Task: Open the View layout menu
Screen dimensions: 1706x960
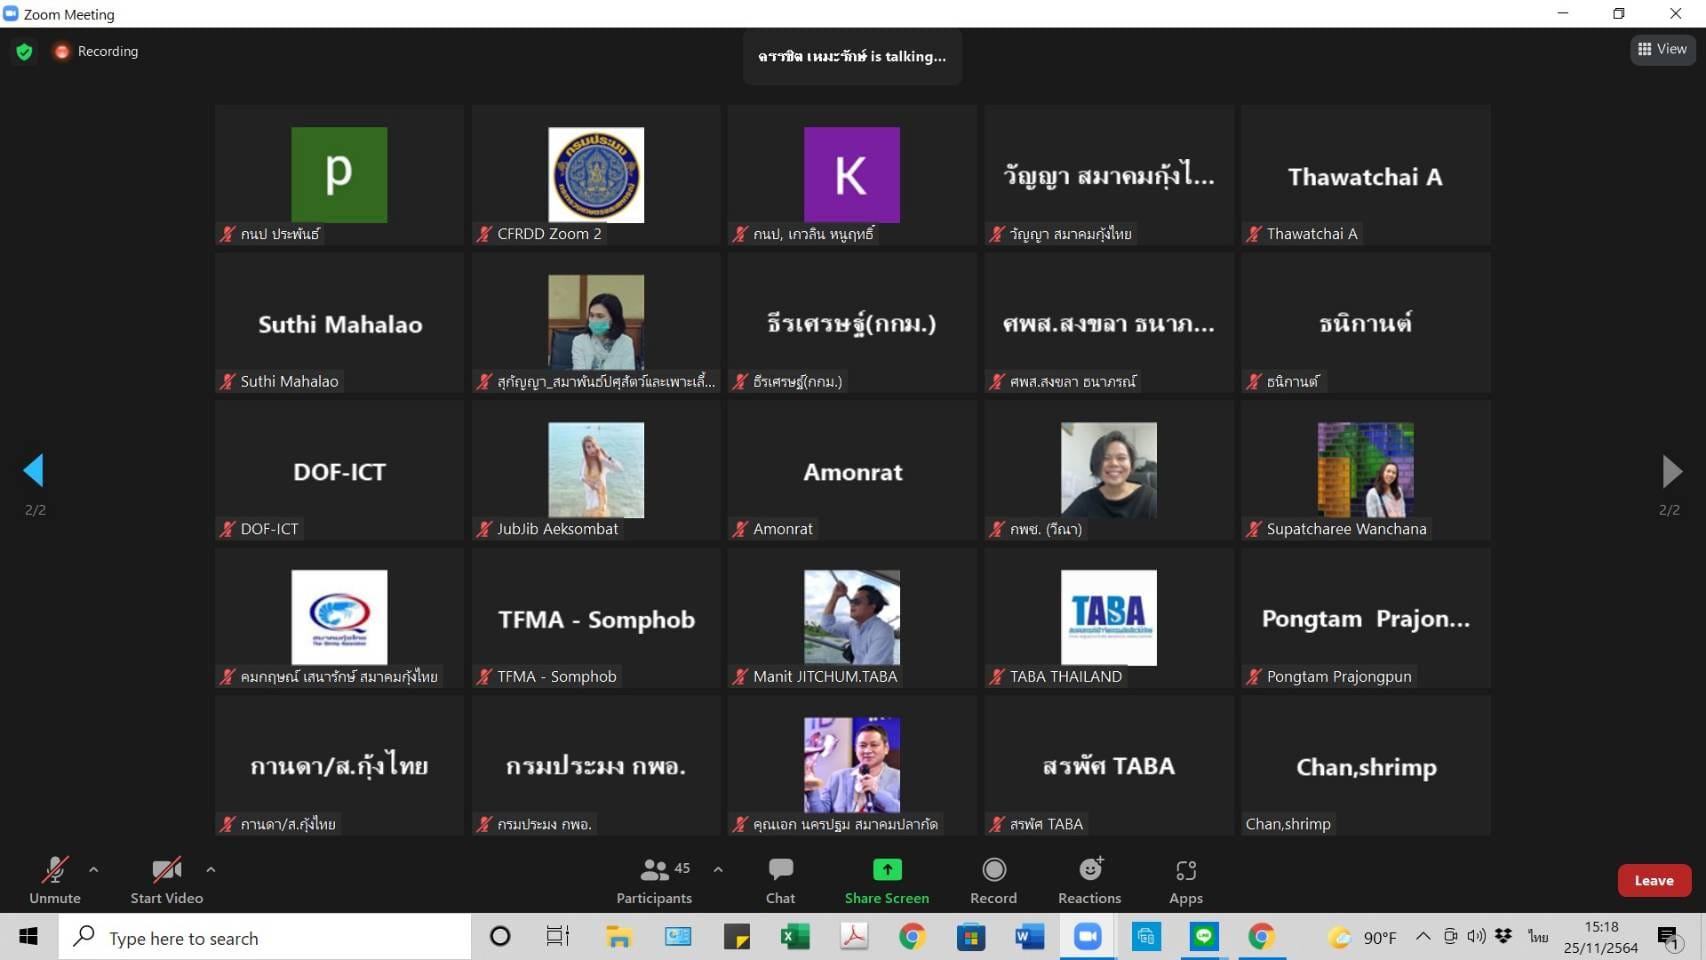Action: (1662, 49)
